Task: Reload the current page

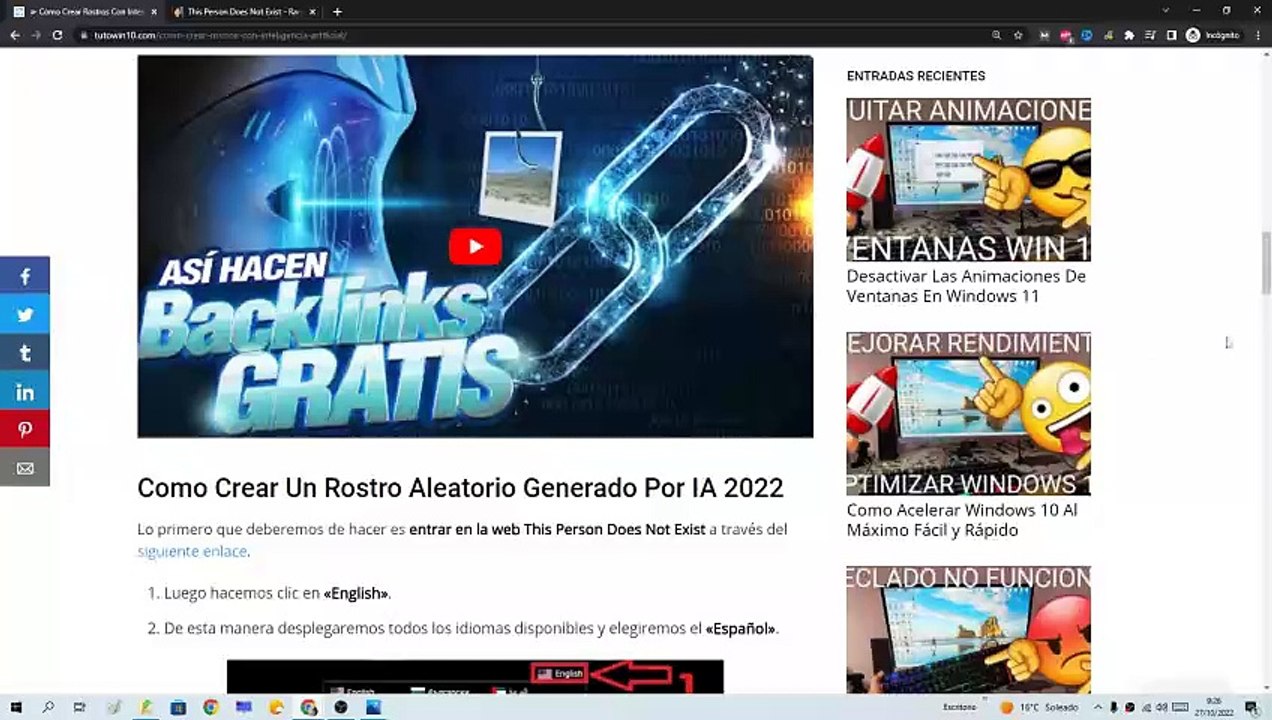Action: 58,35
